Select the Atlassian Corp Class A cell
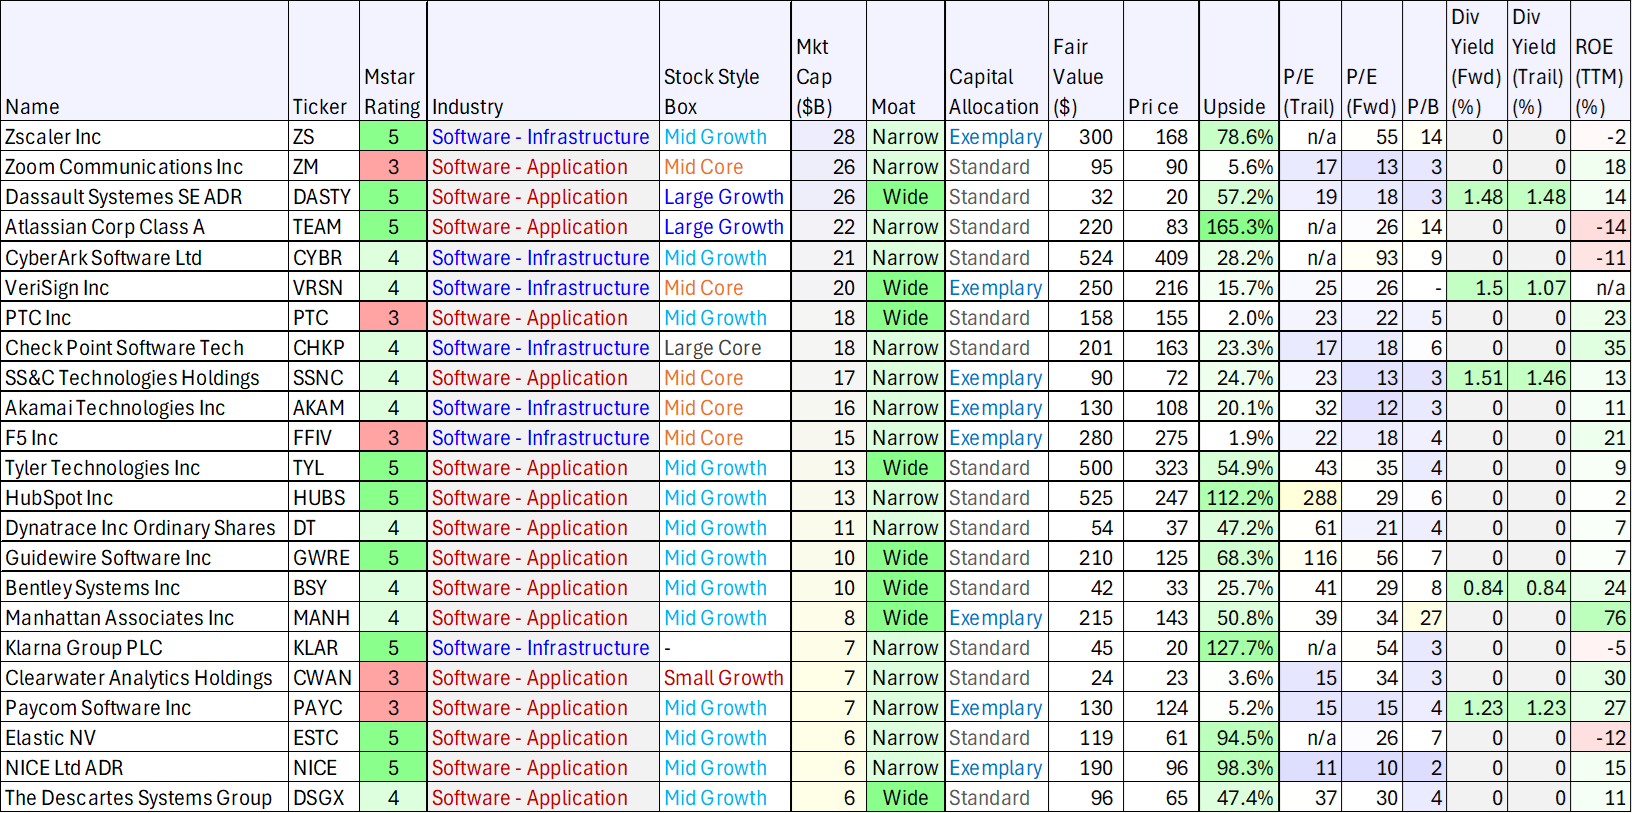Screen dimensions: 1632x813 tap(145, 227)
